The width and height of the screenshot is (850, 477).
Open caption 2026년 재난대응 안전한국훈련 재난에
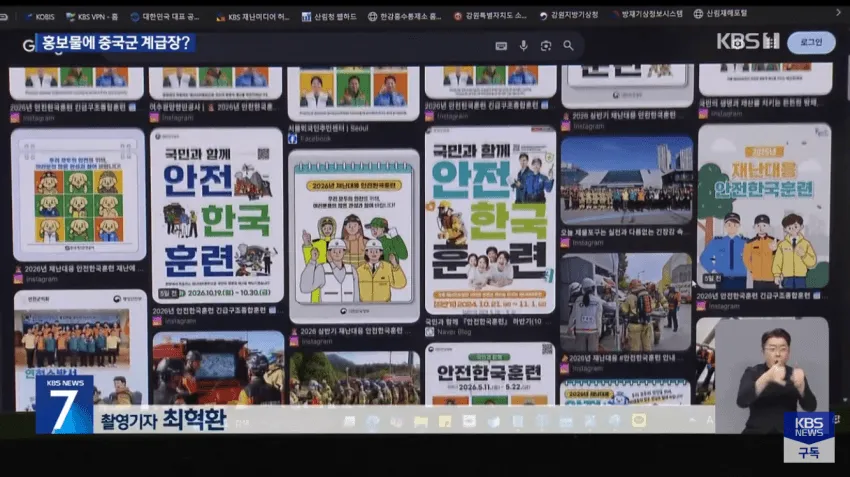pyautogui.click(x=79, y=269)
